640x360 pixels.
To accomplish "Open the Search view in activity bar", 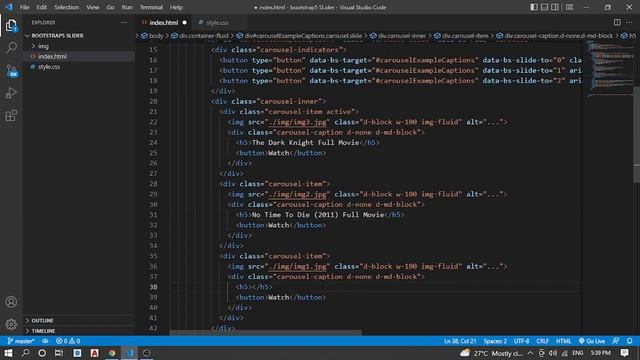I will (11, 47).
